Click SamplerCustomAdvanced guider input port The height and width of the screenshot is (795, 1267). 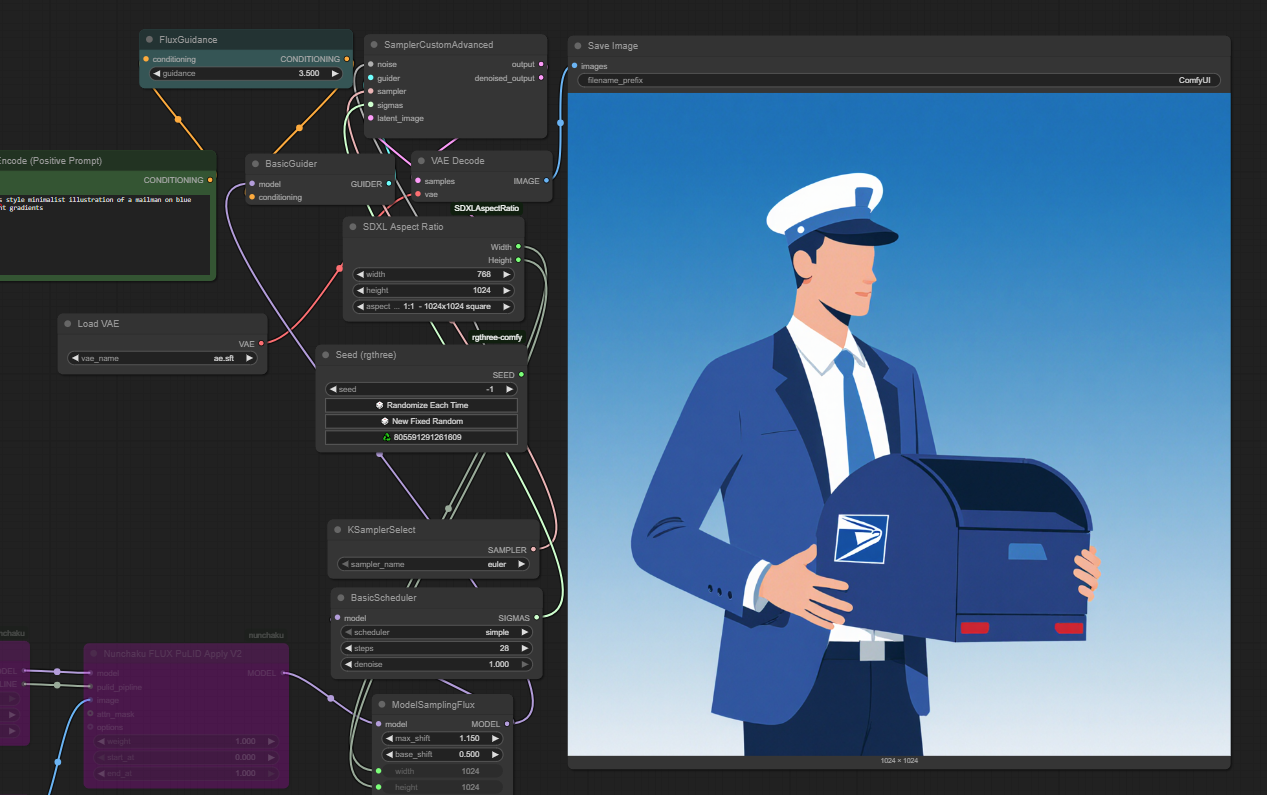(370, 78)
